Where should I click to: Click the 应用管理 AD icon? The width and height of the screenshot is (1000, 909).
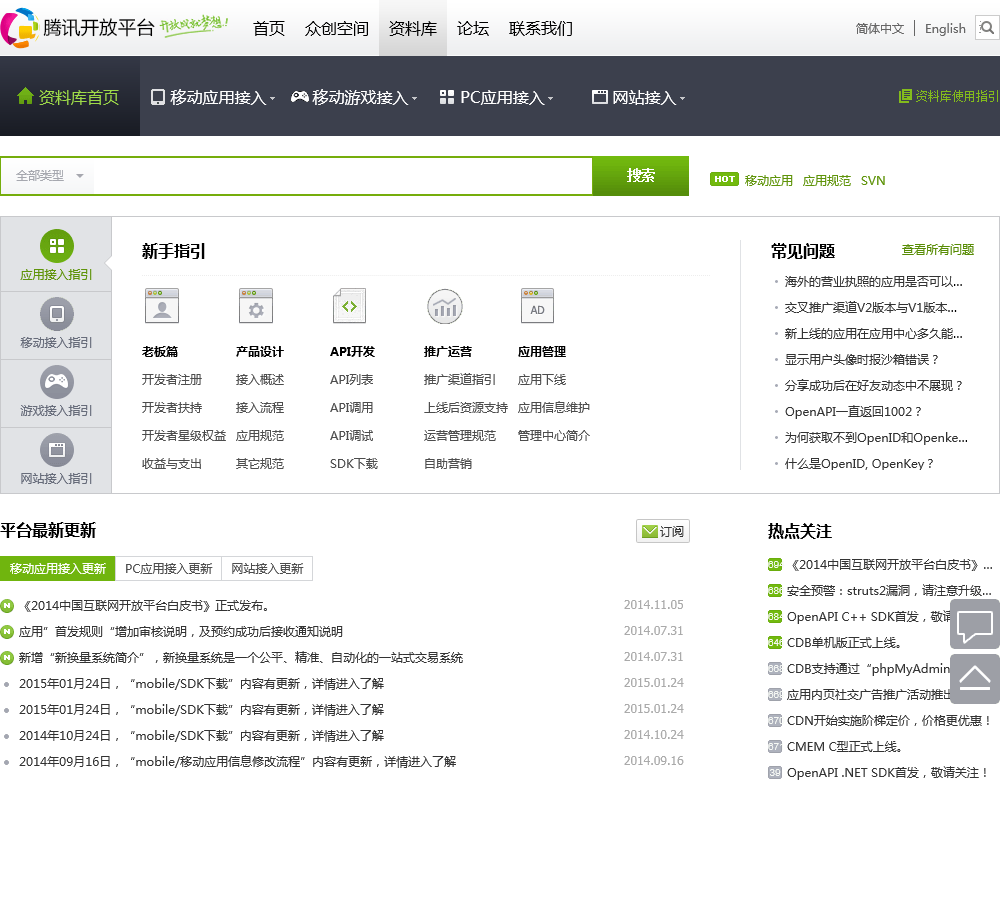[x=537, y=306]
